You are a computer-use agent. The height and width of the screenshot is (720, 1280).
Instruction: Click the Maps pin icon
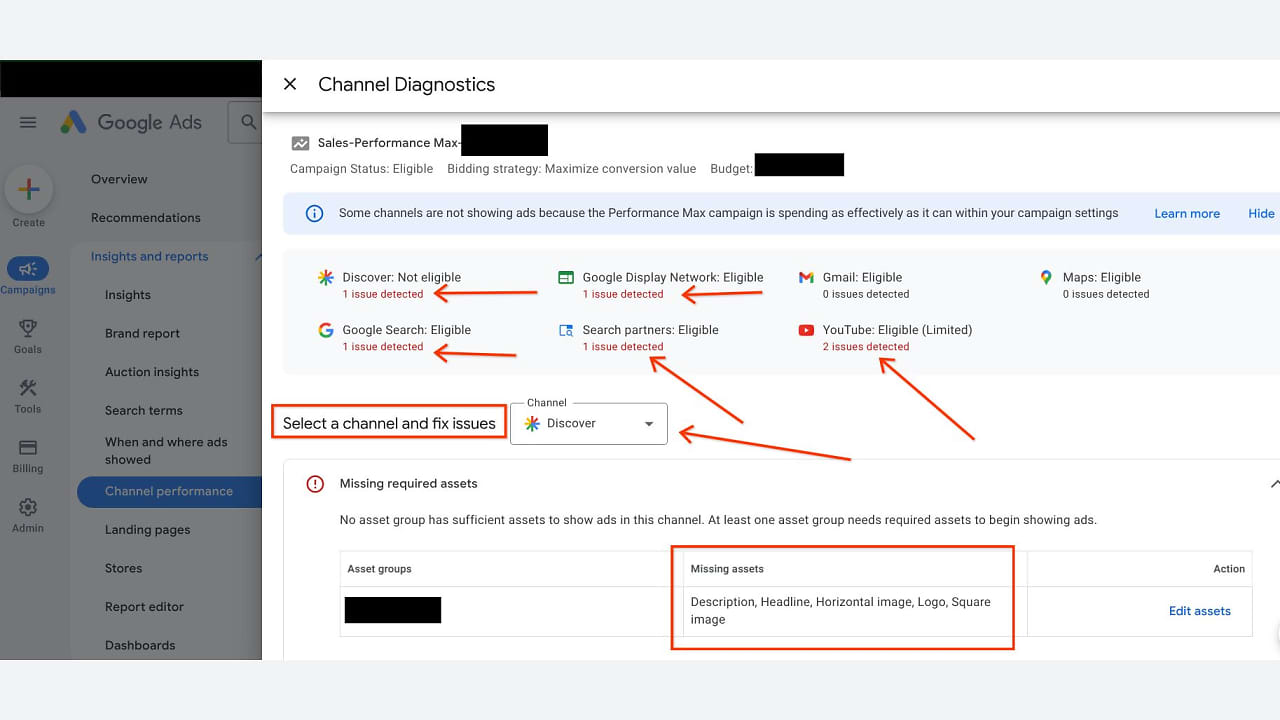click(x=1046, y=278)
